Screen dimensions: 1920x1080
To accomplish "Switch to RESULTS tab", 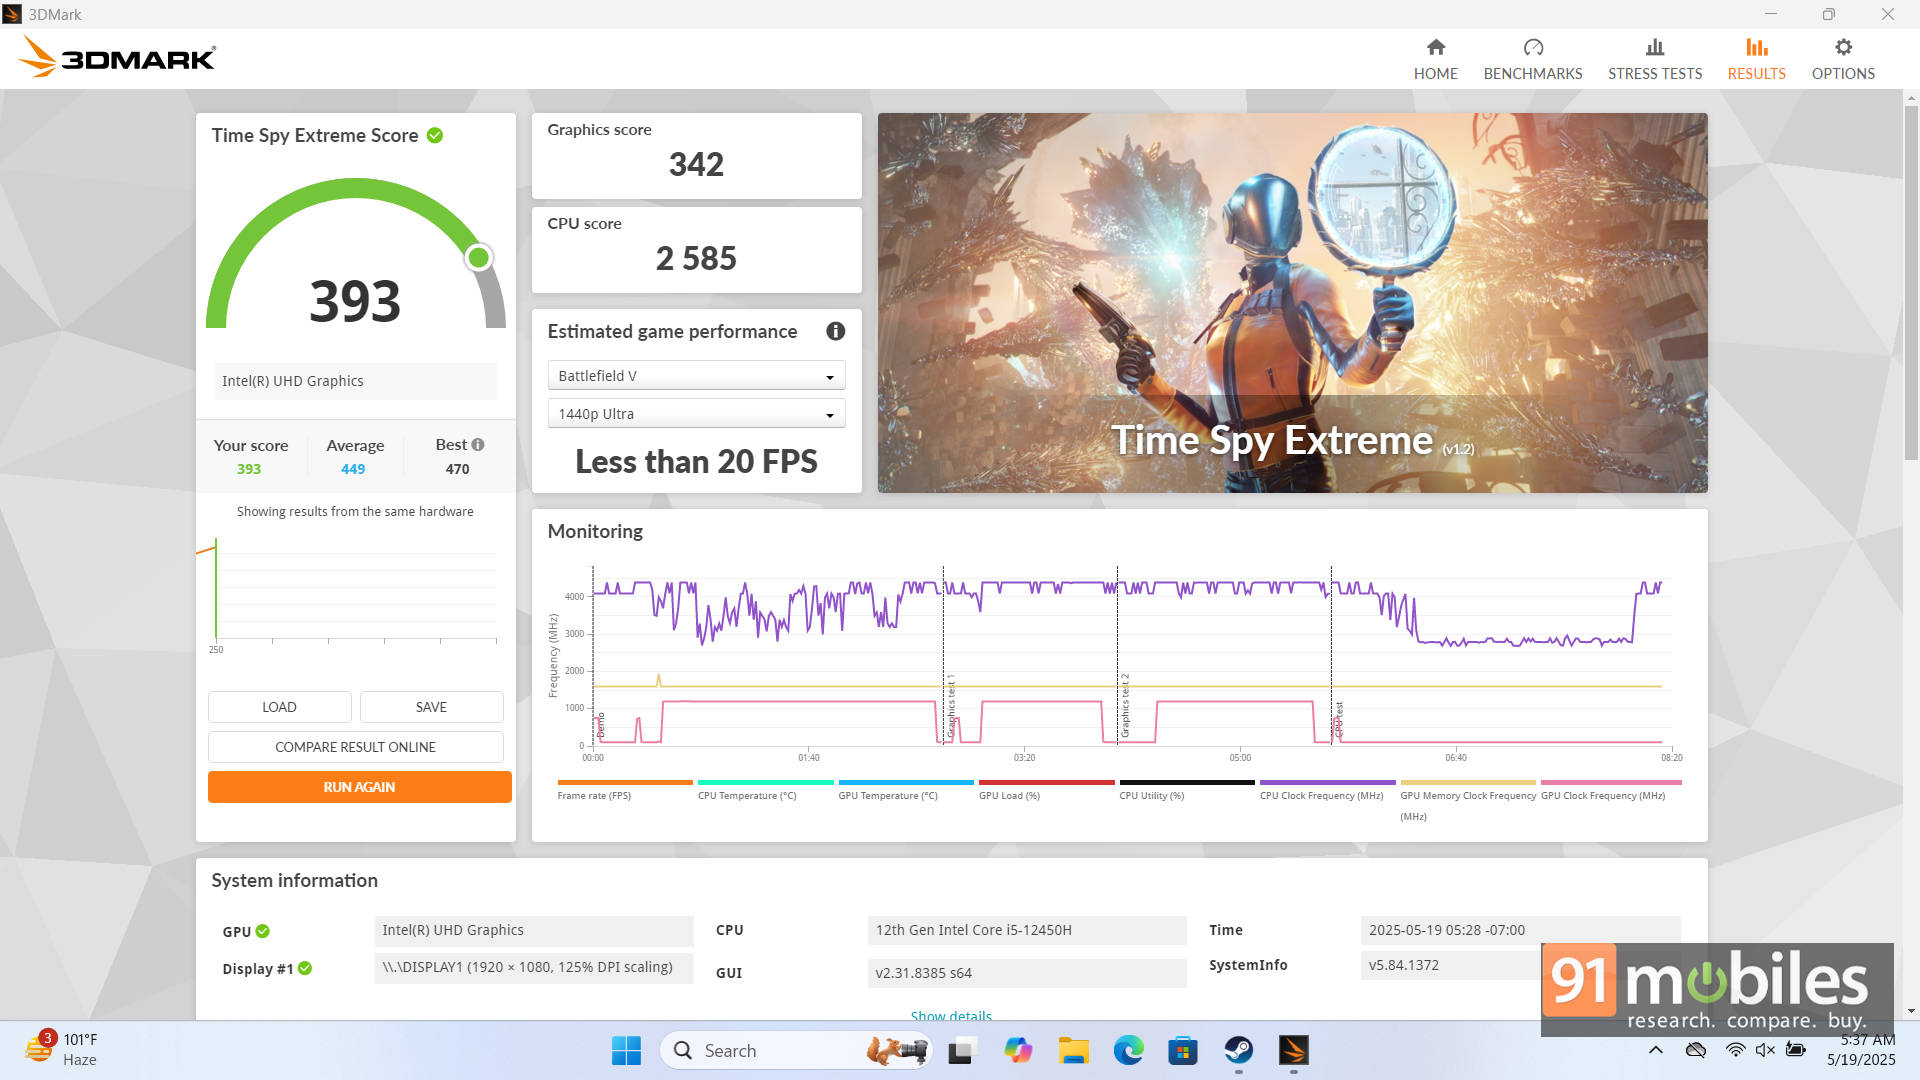I will [x=1756, y=59].
